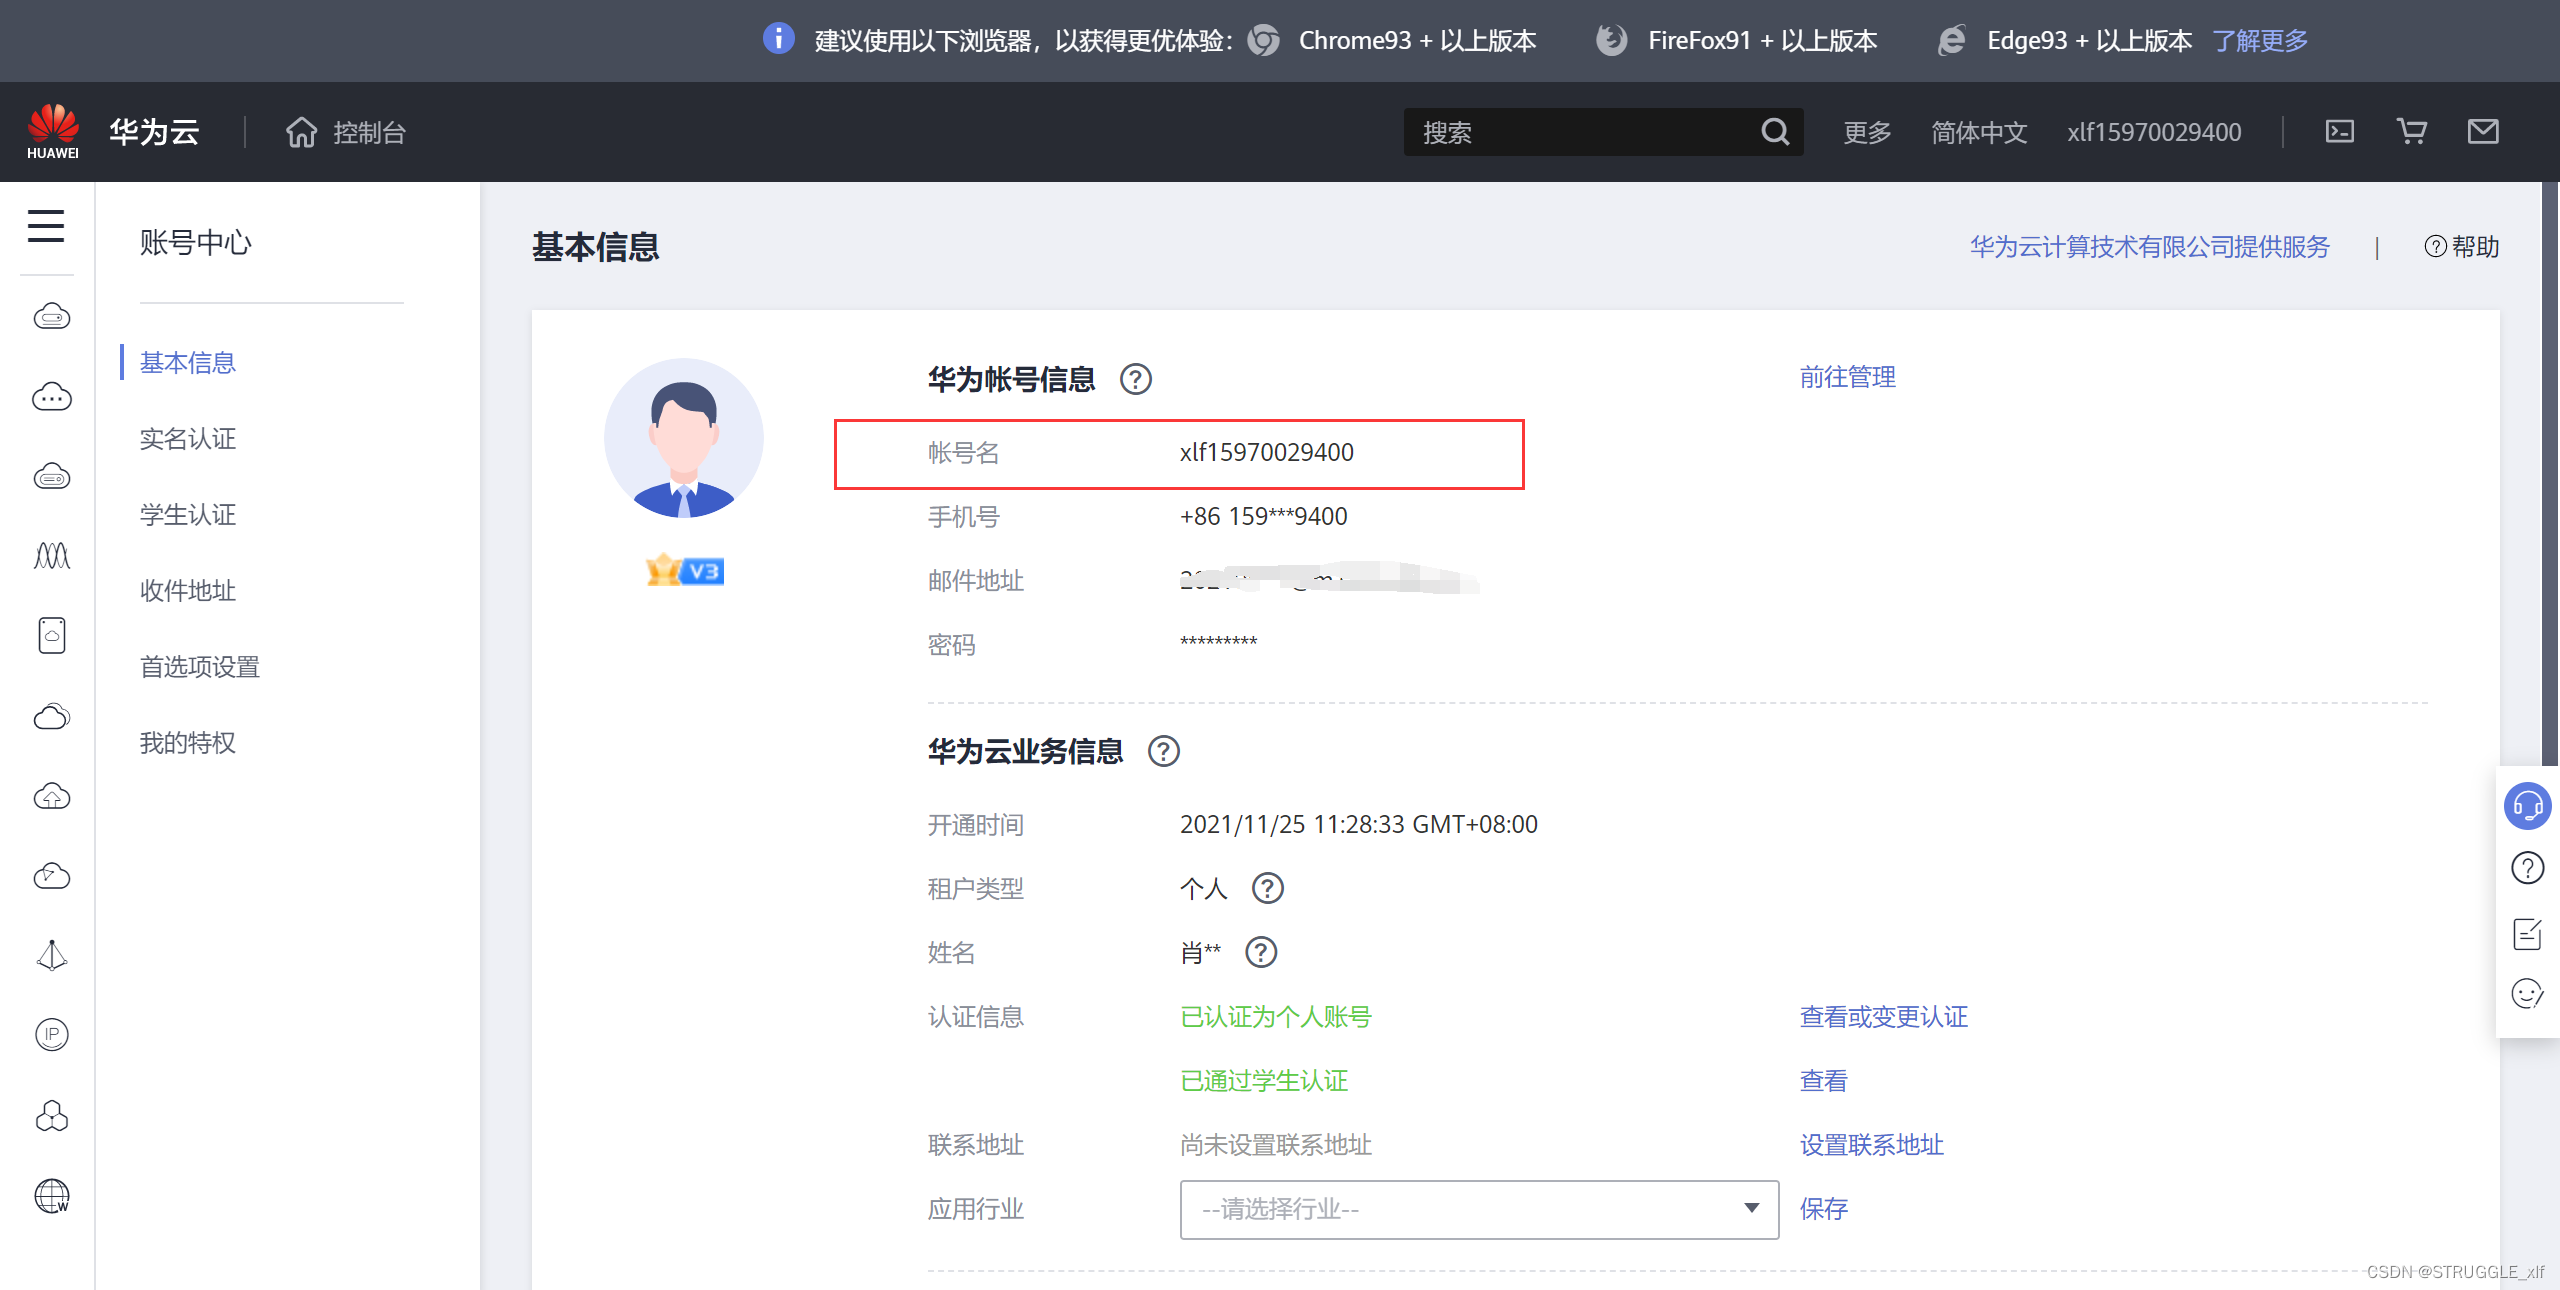Open 简体中文 language selector
The width and height of the screenshot is (2560, 1290).
1978,132
